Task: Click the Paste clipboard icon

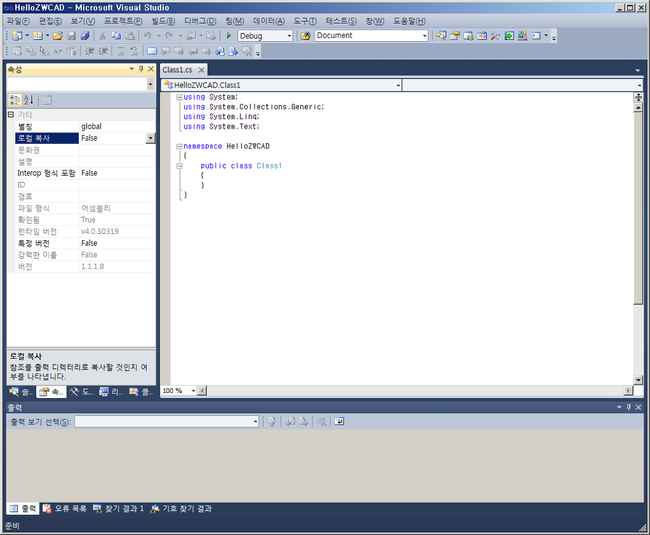Action: click(x=130, y=36)
